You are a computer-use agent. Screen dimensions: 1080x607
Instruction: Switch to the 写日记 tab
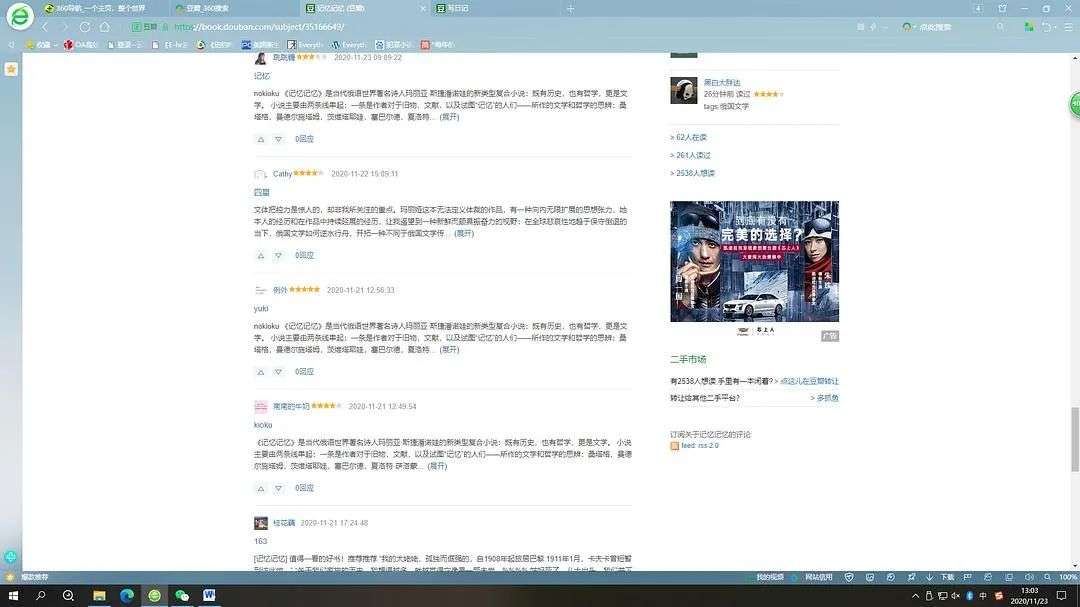456,8
